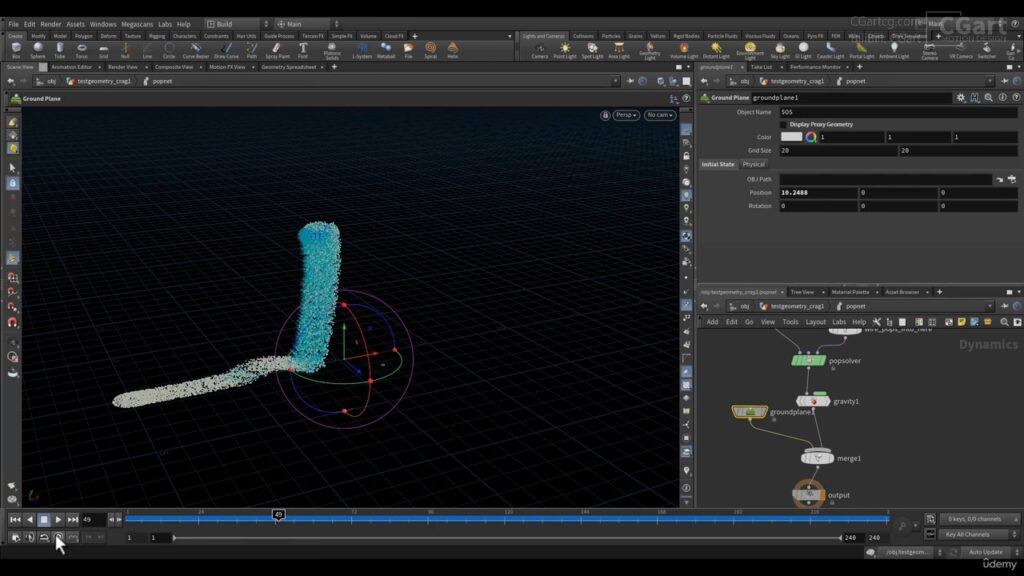Select the Font shelf tool
The width and height of the screenshot is (1024, 576).
pyautogui.click(x=303, y=50)
